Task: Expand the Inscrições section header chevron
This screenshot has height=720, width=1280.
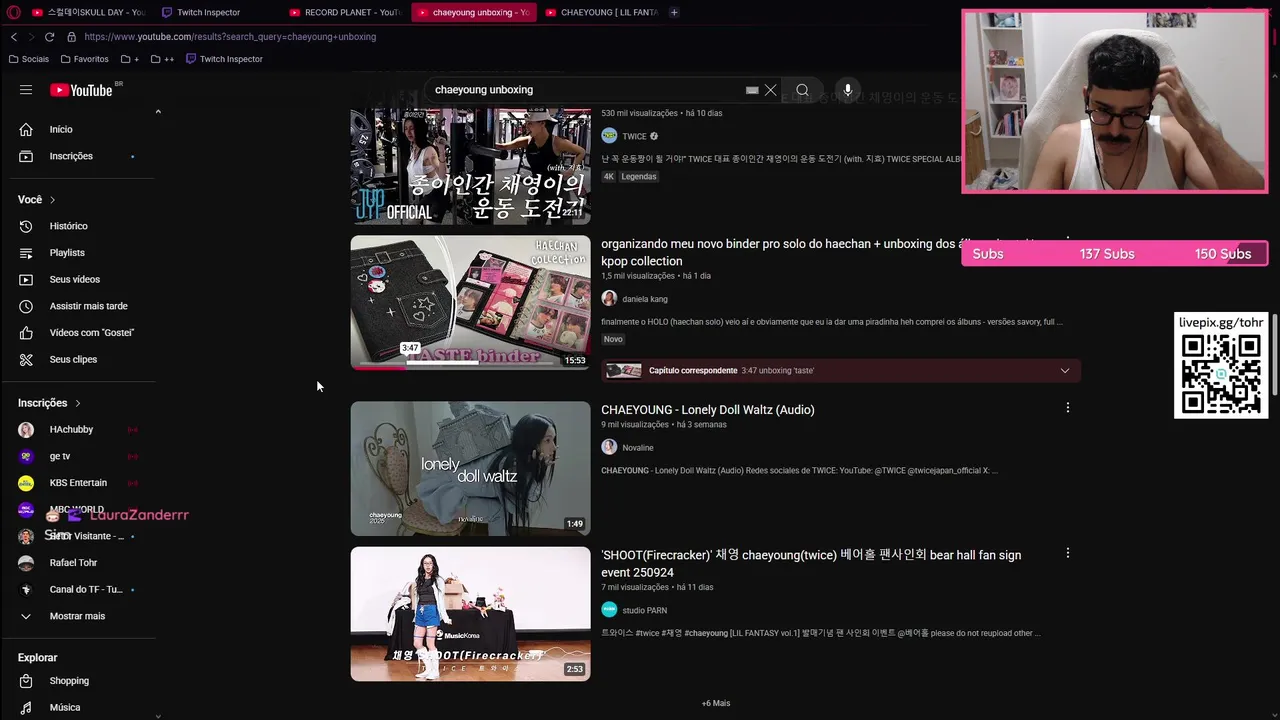Action: coord(77,403)
